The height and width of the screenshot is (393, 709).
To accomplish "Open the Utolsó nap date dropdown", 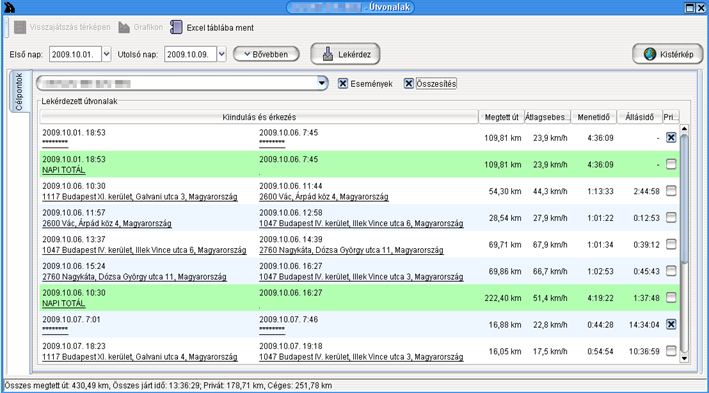I will [x=222, y=54].
